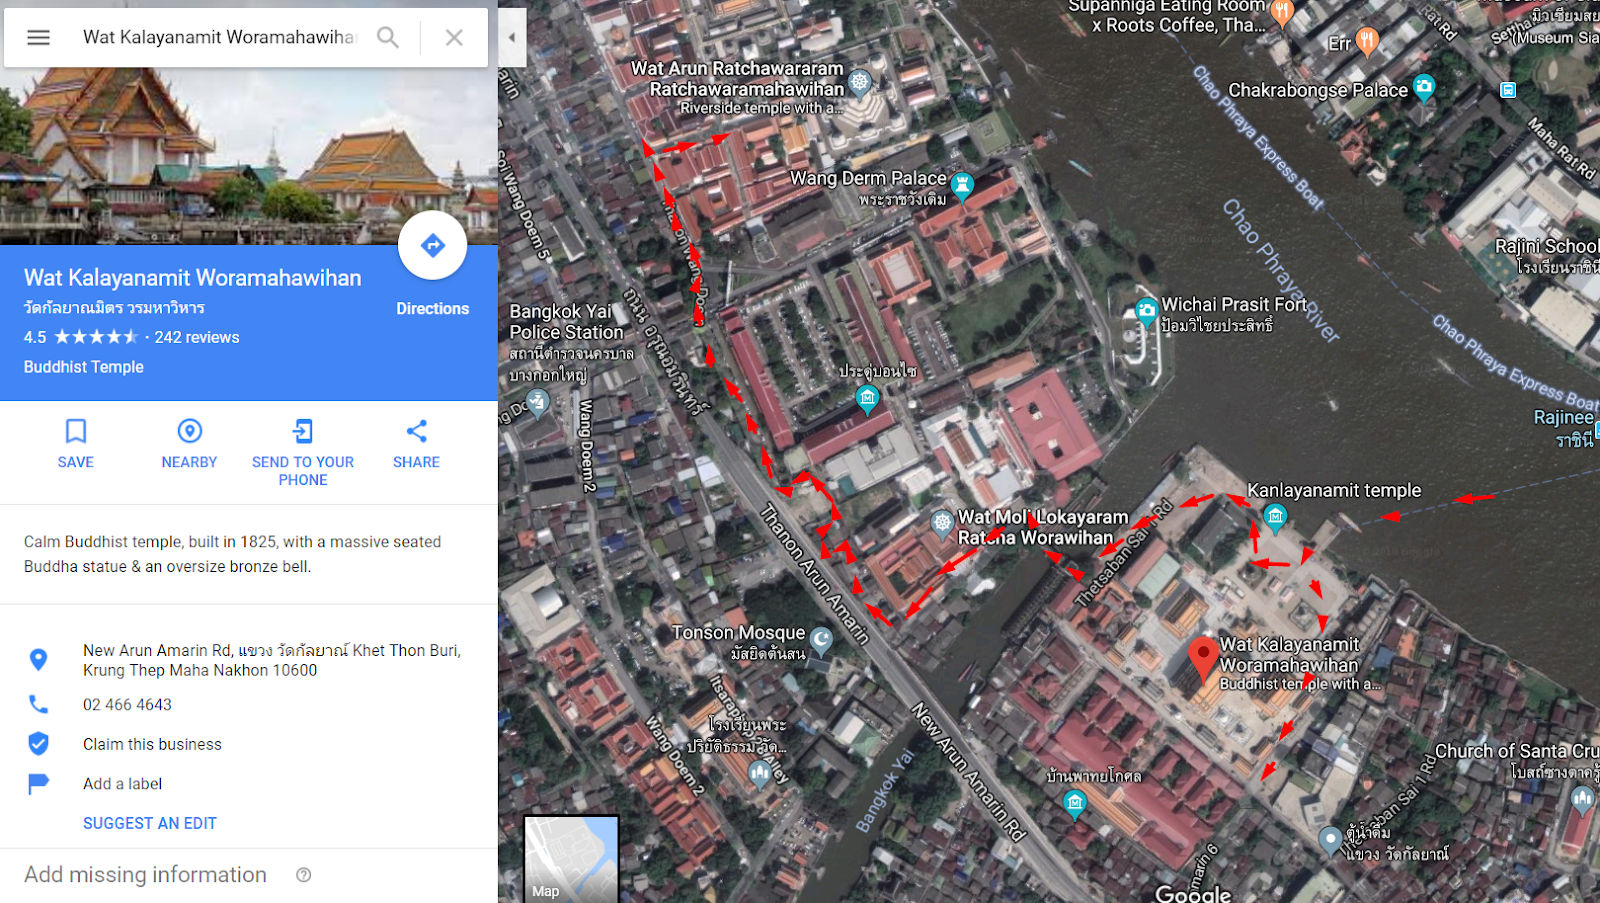Select the NEARBY label
The height and width of the screenshot is (903, 1600).
(x=189, y=462)
